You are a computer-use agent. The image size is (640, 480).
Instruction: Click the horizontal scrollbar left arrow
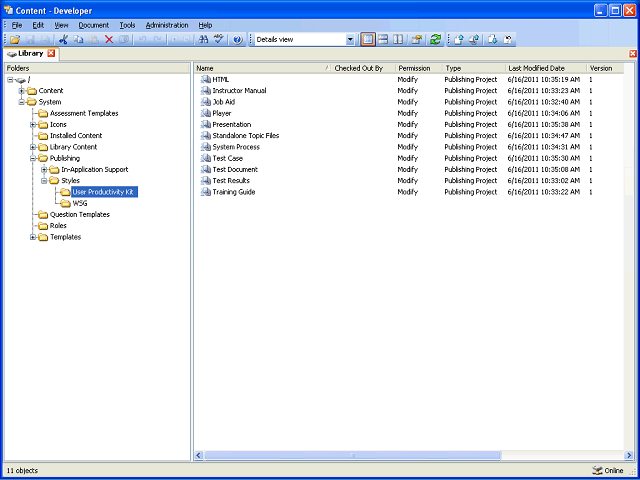pyautogui.click(x=199, y=455)
